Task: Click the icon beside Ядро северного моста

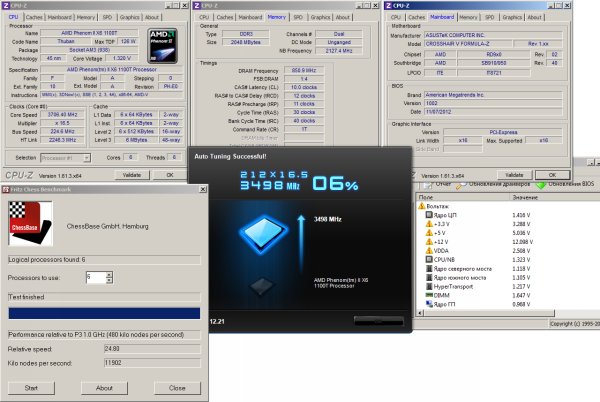Action: tap(429, 269)
